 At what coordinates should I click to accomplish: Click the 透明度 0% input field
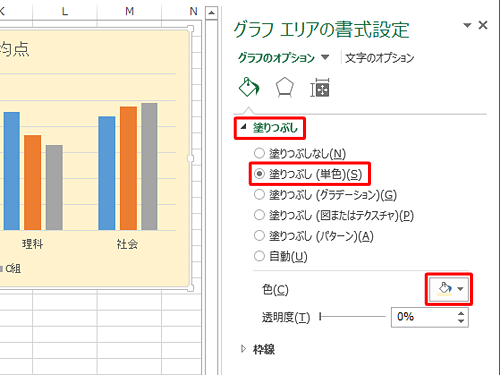pos(424,317)
